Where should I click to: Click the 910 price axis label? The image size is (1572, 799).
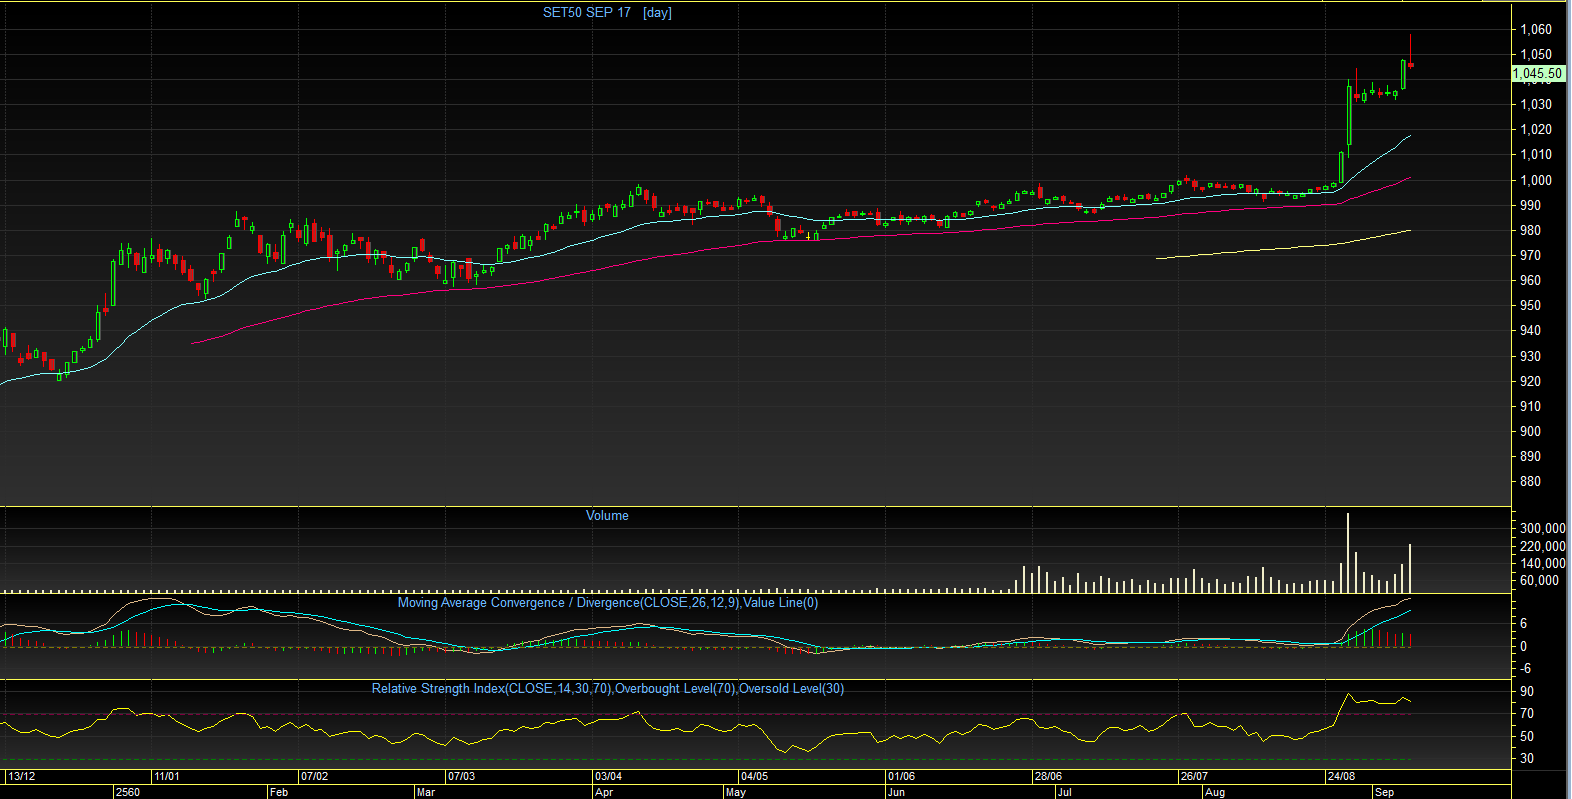[x=1530, y=407]
